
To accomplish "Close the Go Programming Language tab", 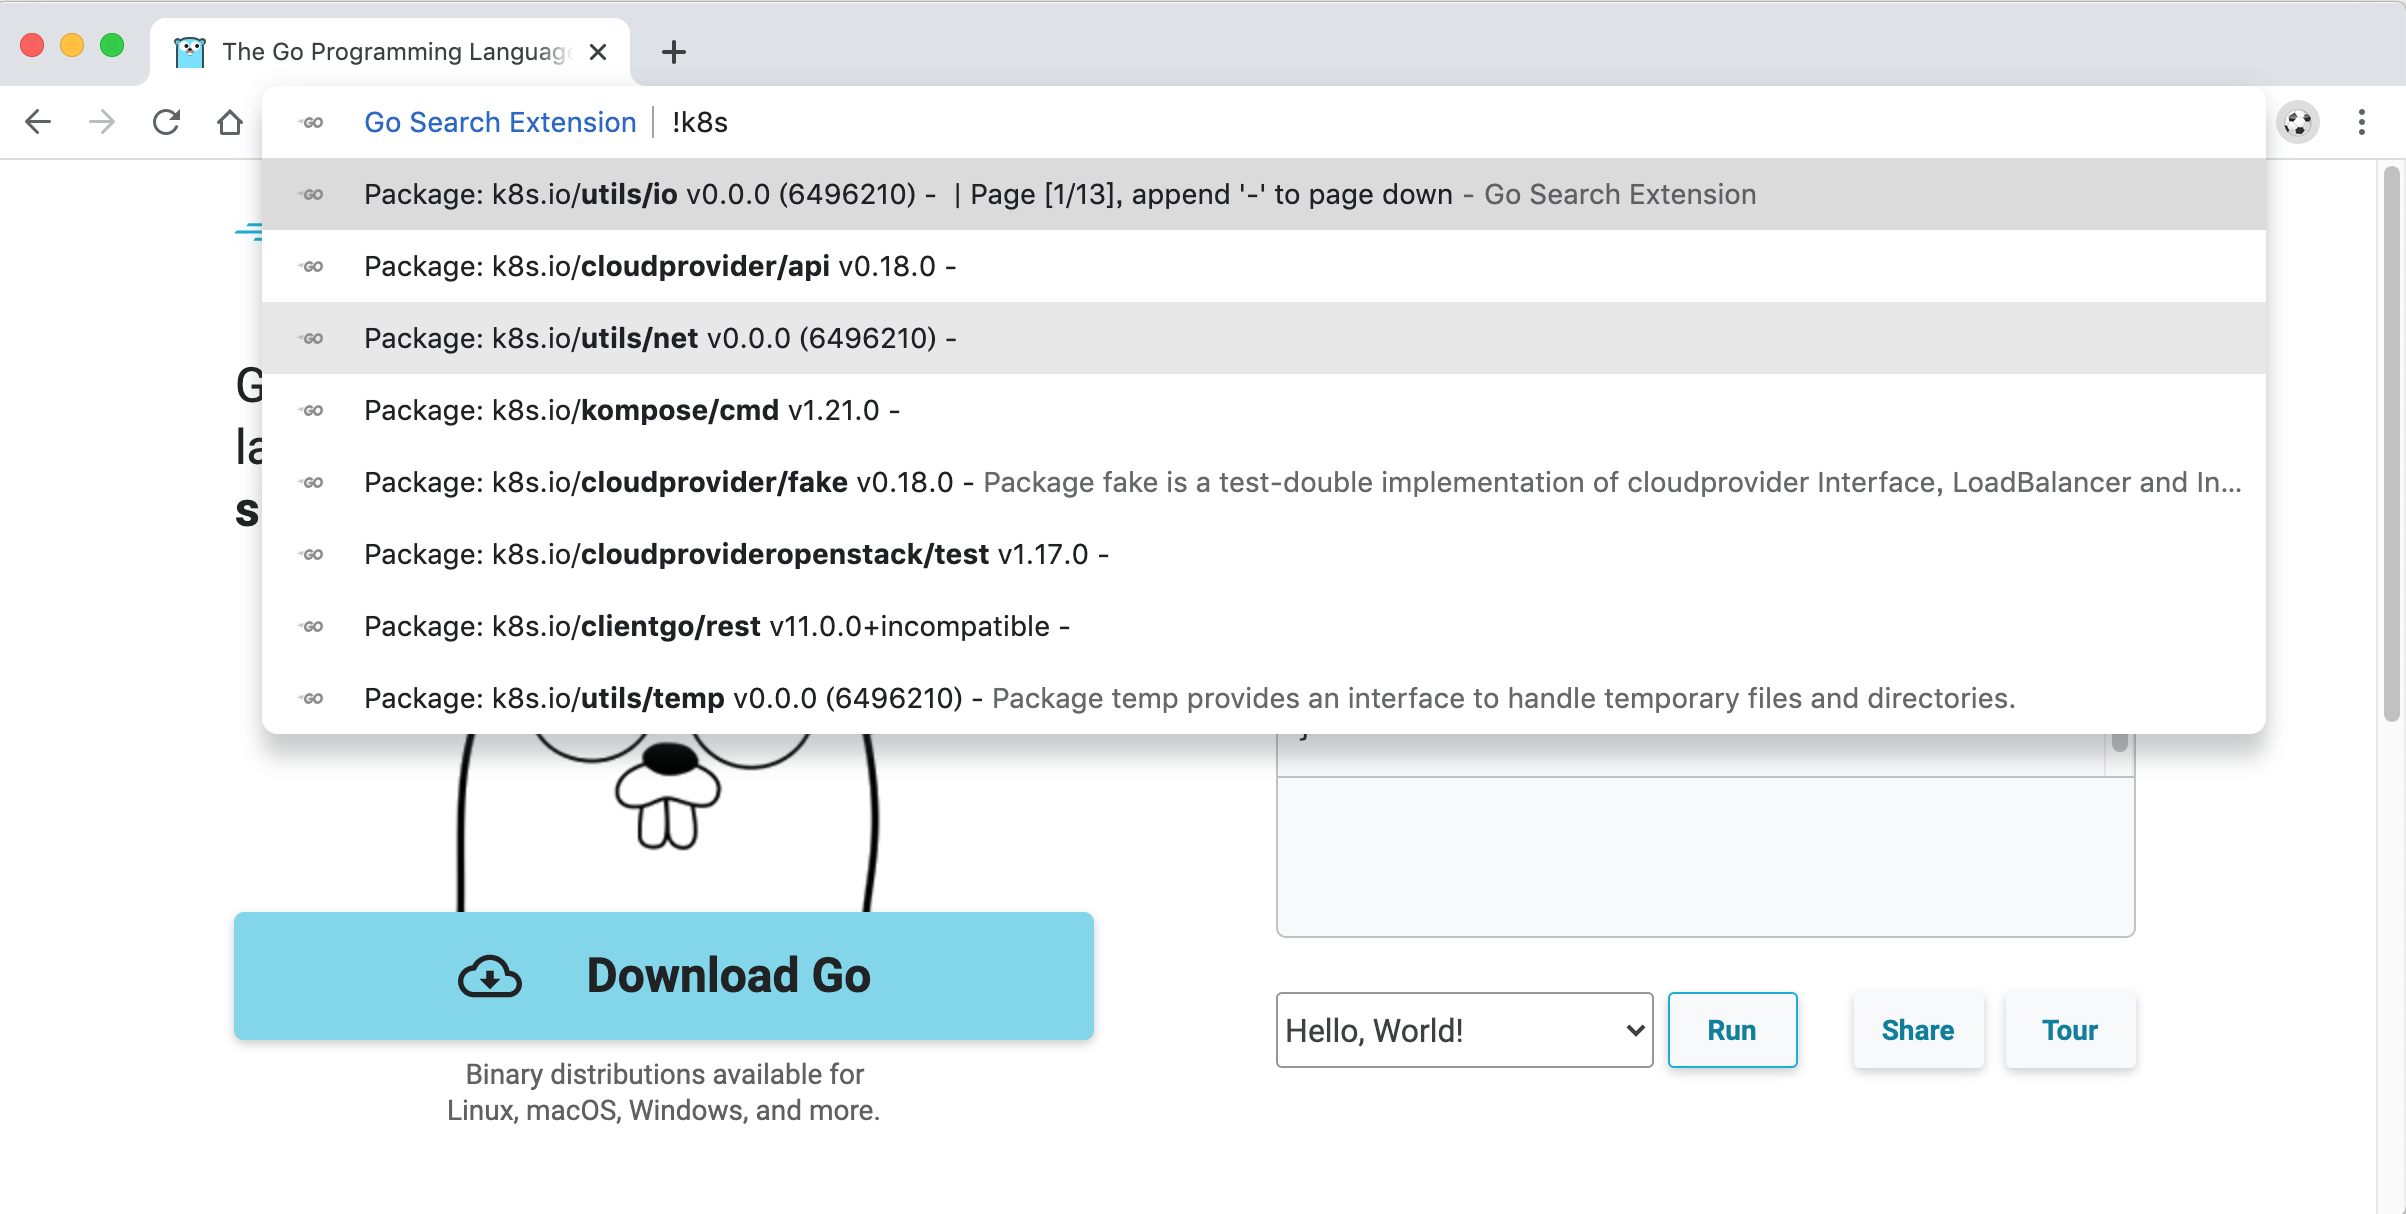I will point(598,52).
